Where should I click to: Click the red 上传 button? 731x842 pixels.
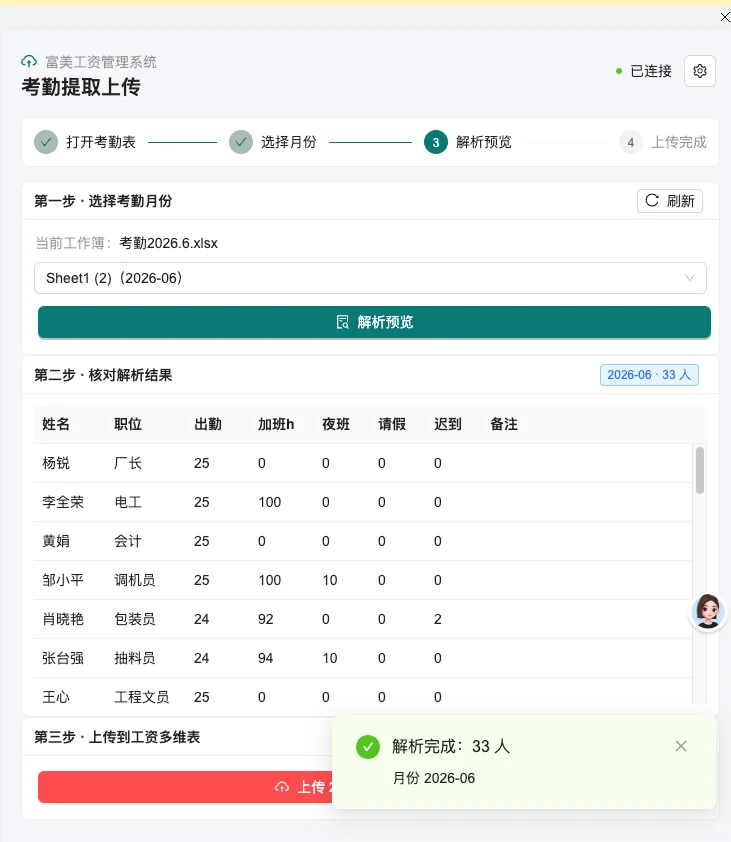pos(185,787)
